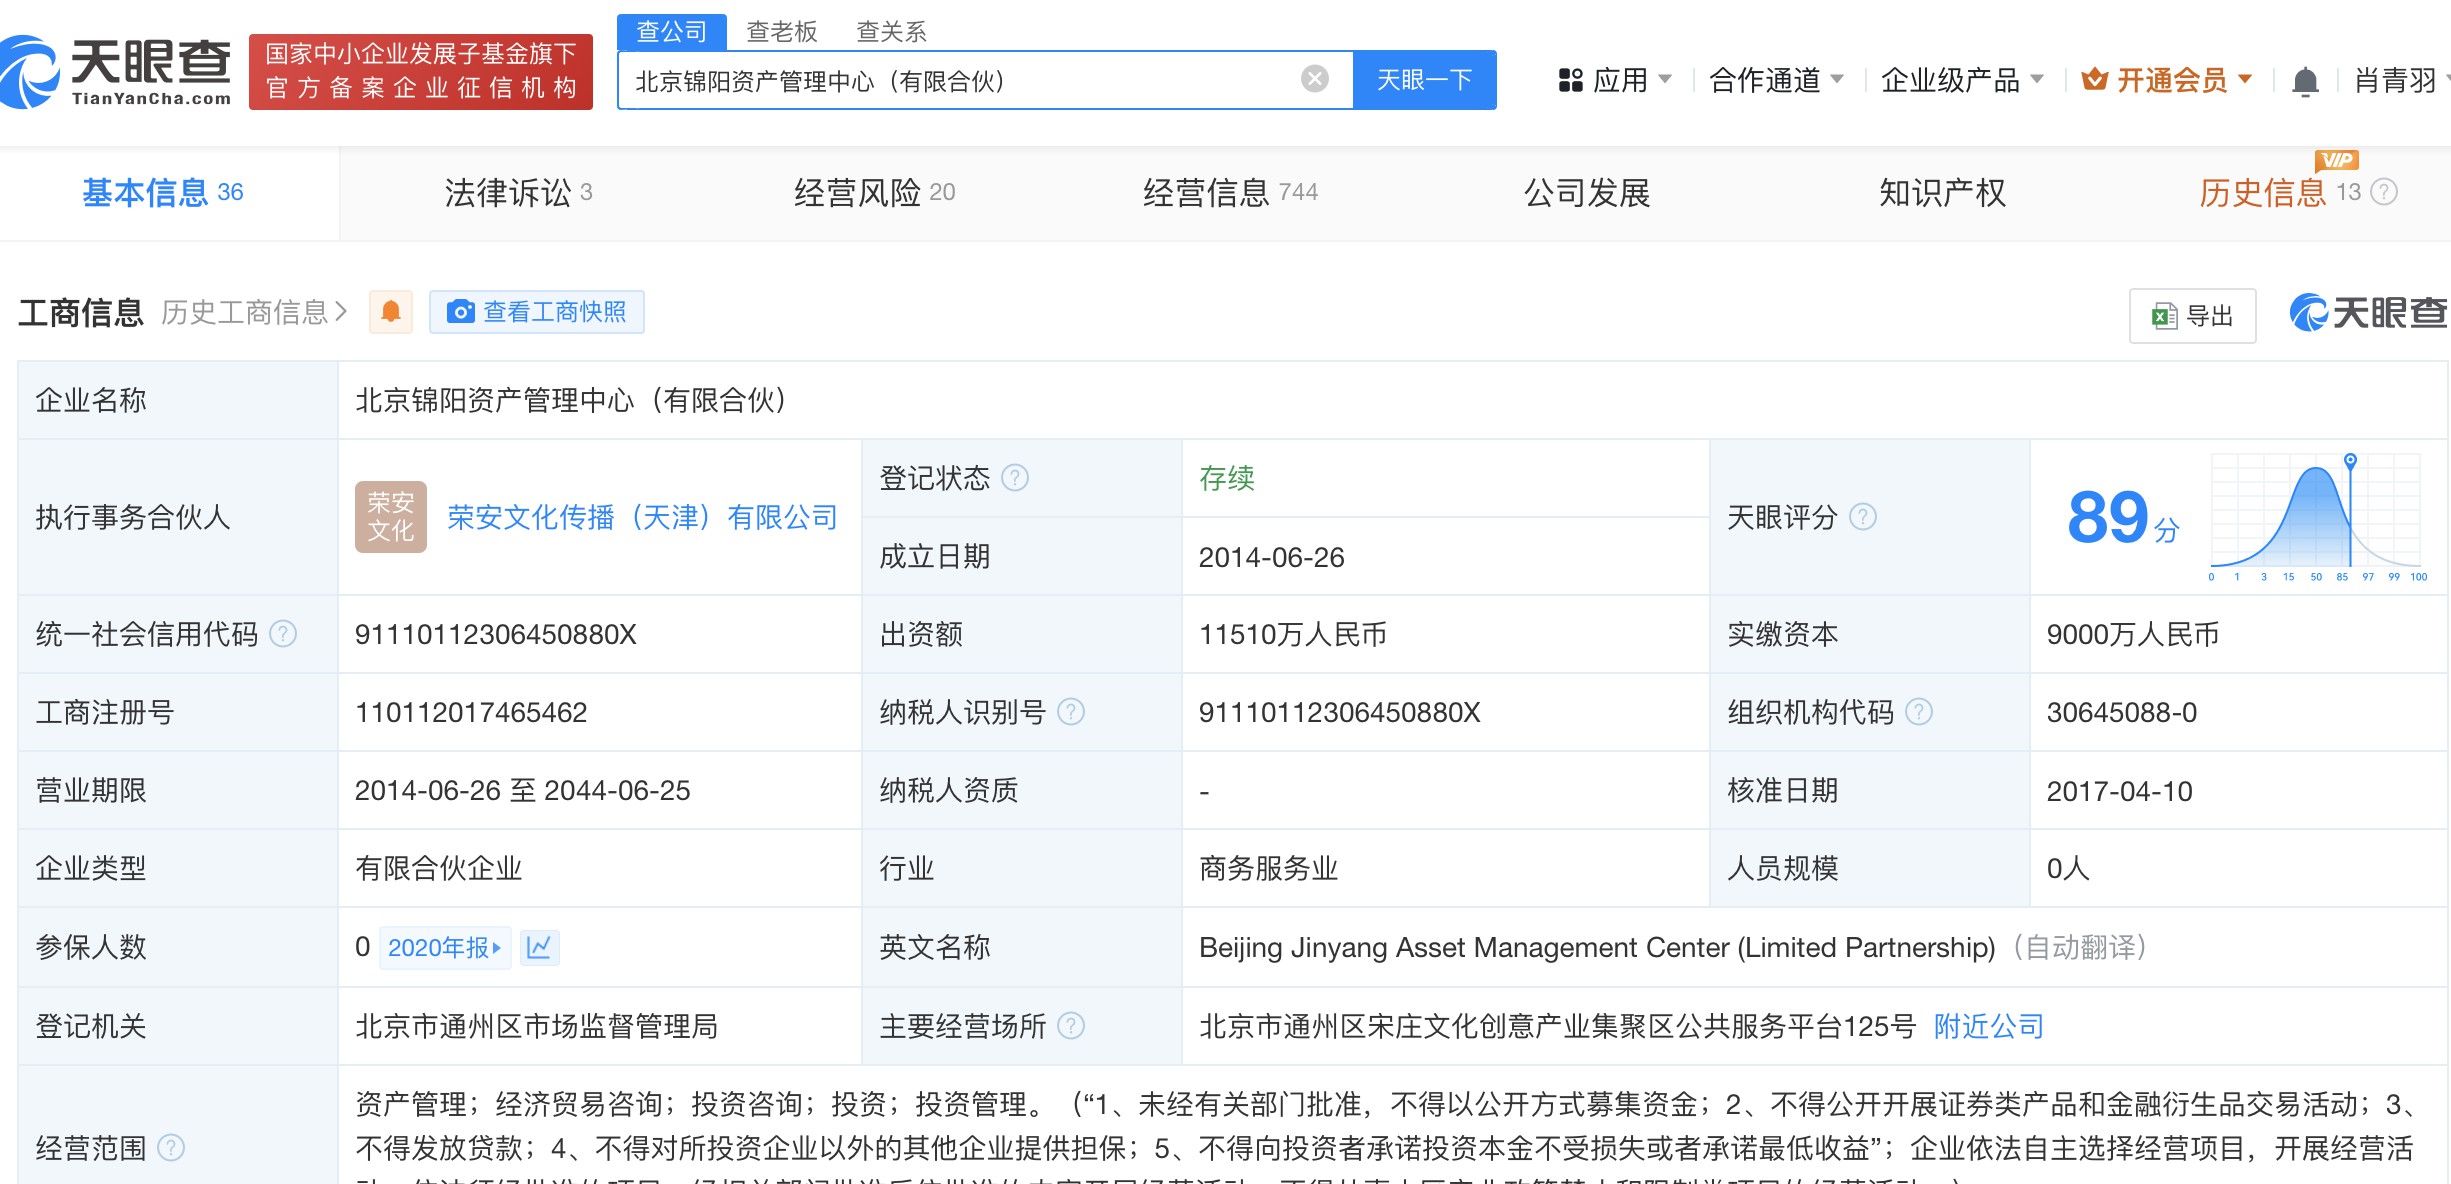
Task: Click establishment date 2014-06-26
Action: (1272, 557)
